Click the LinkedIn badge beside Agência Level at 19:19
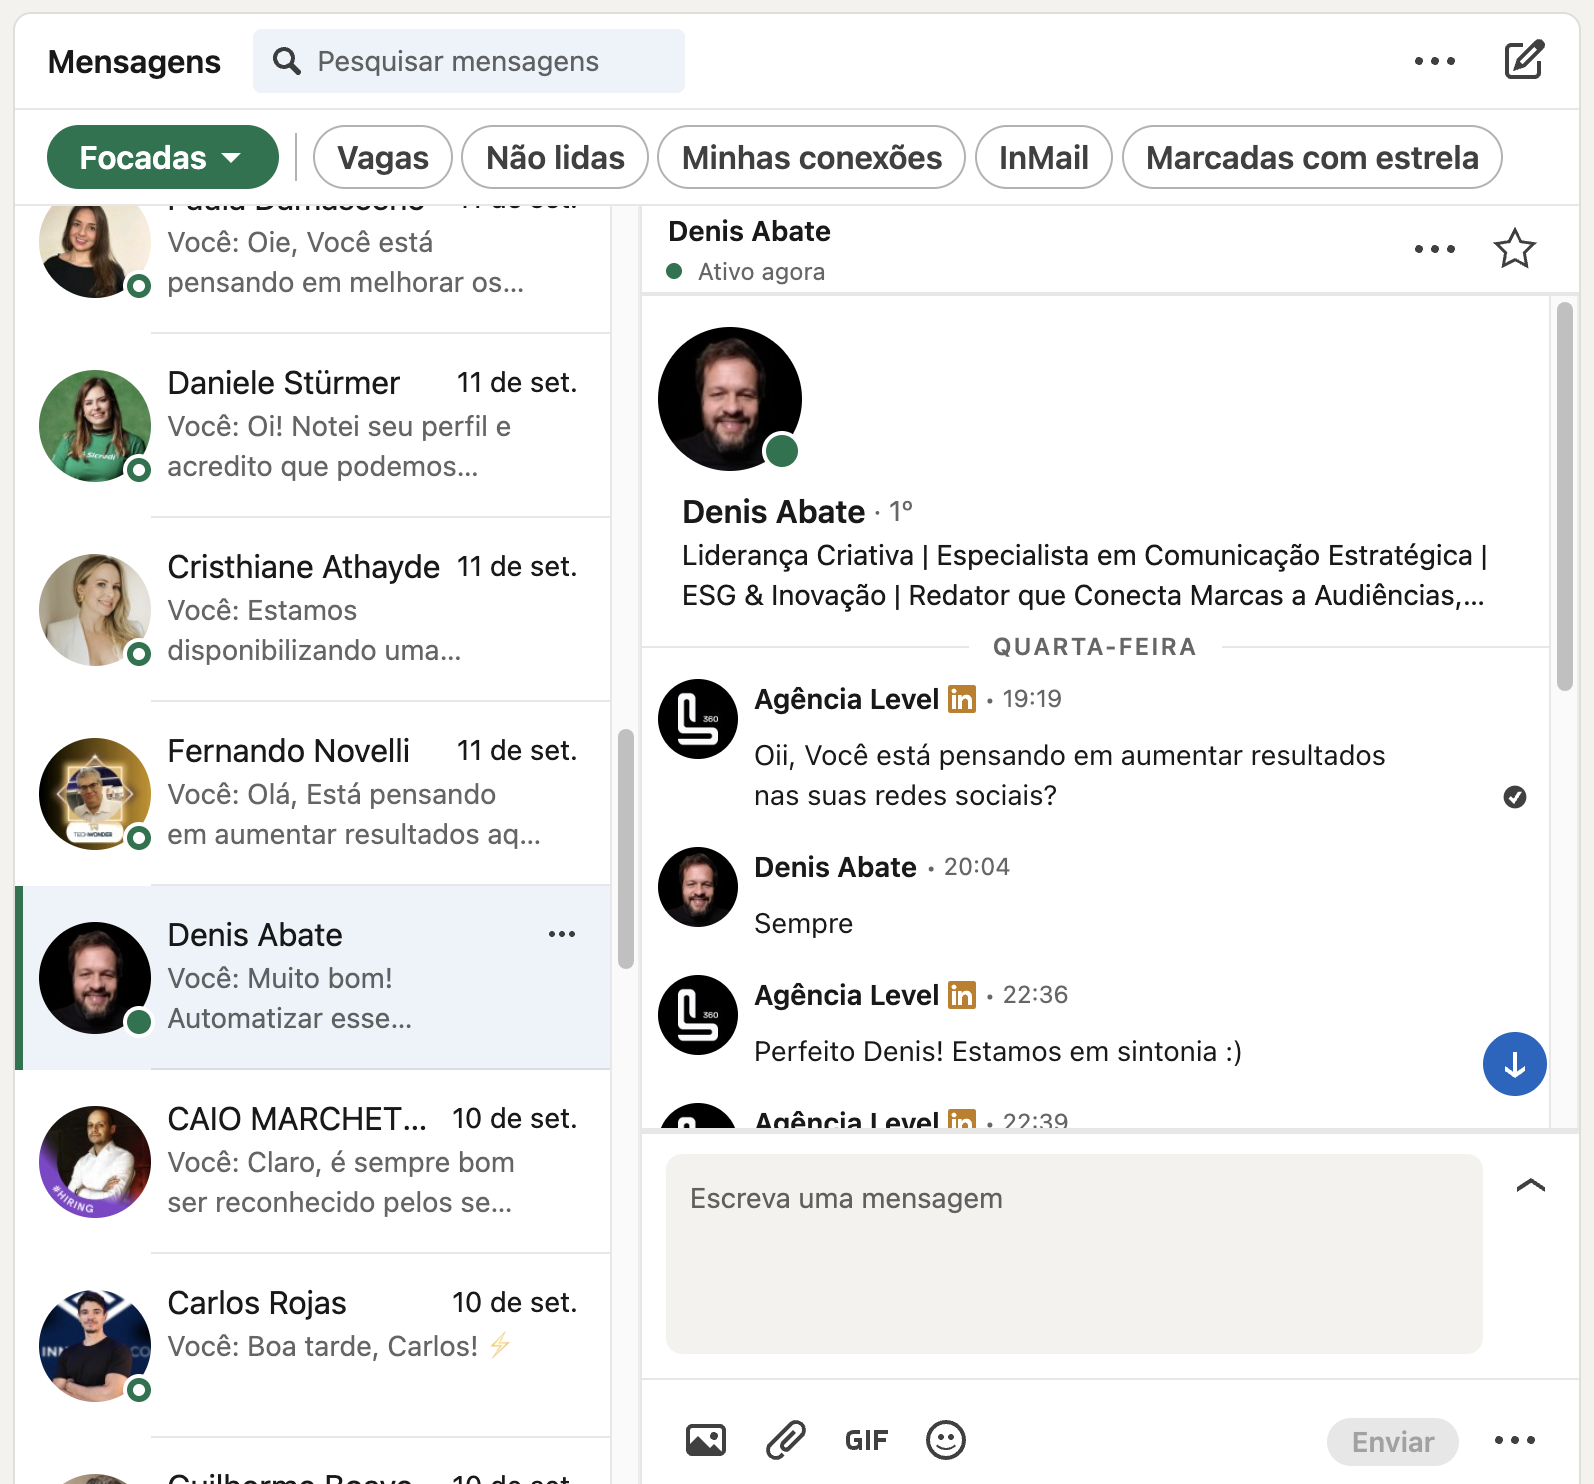Screen dimensions: 1594x1484 click(962, 699)
